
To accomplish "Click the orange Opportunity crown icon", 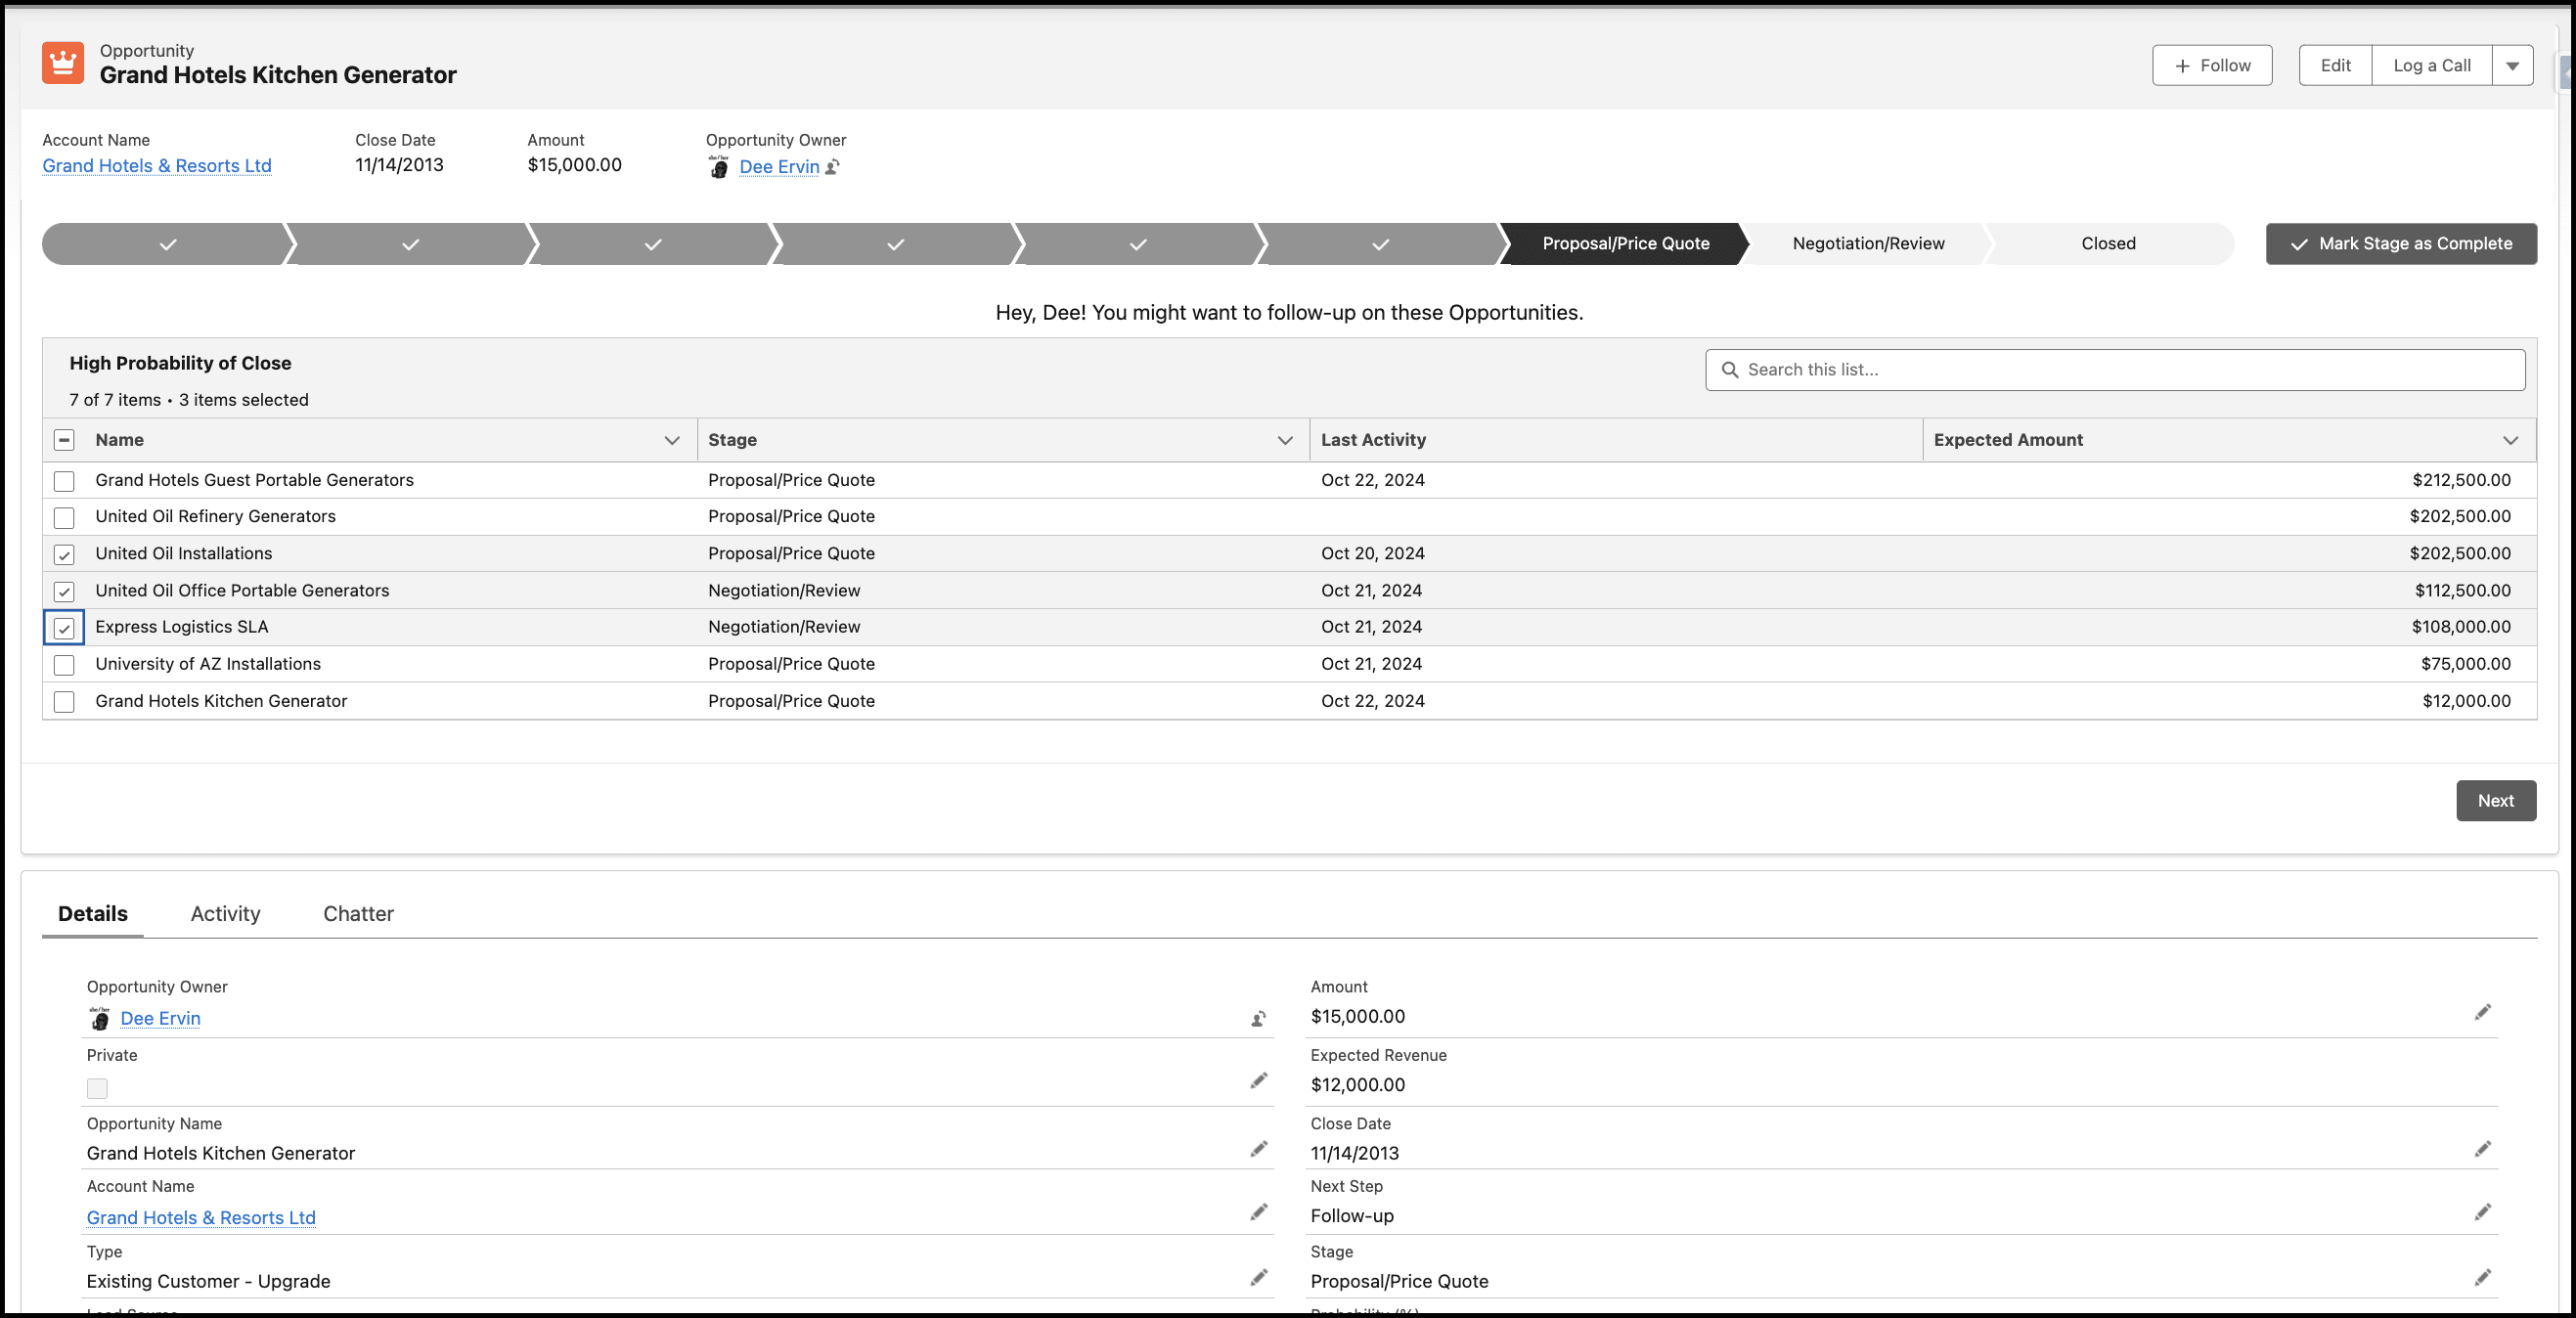I will [63, 63].
